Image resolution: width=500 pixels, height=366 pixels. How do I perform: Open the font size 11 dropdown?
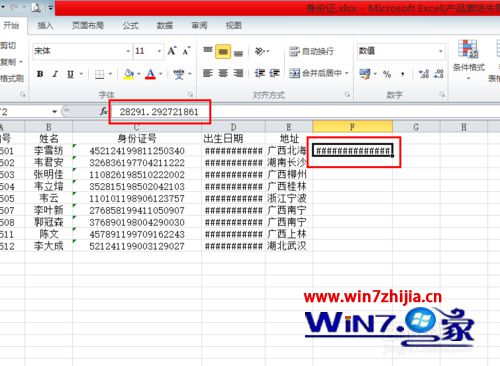[159, 51]
